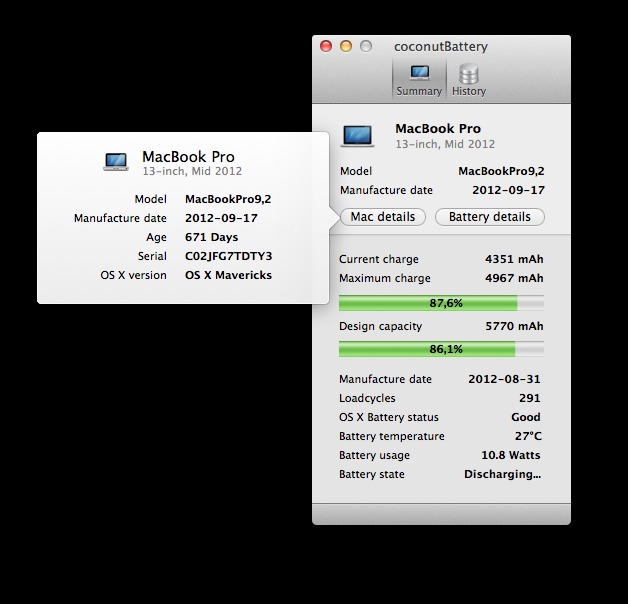
Task: Click the grey zoom window button
Action: (366, 46)
